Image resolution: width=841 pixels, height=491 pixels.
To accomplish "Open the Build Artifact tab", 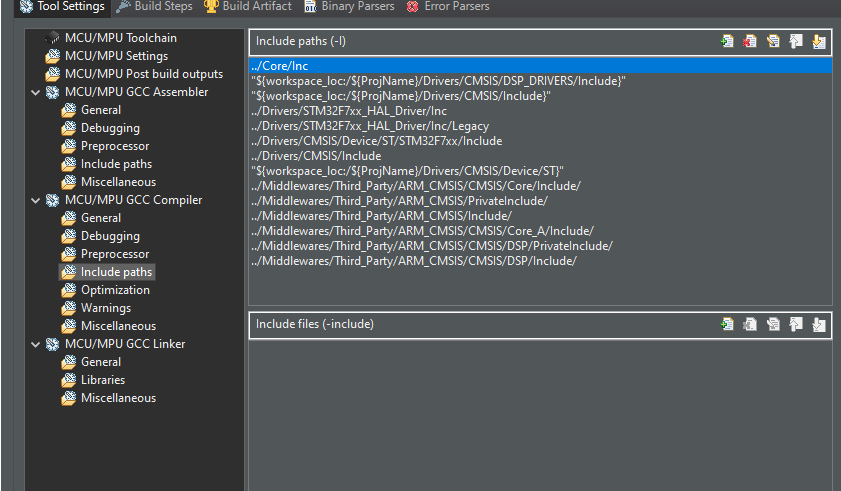I will tap(248, 7).
